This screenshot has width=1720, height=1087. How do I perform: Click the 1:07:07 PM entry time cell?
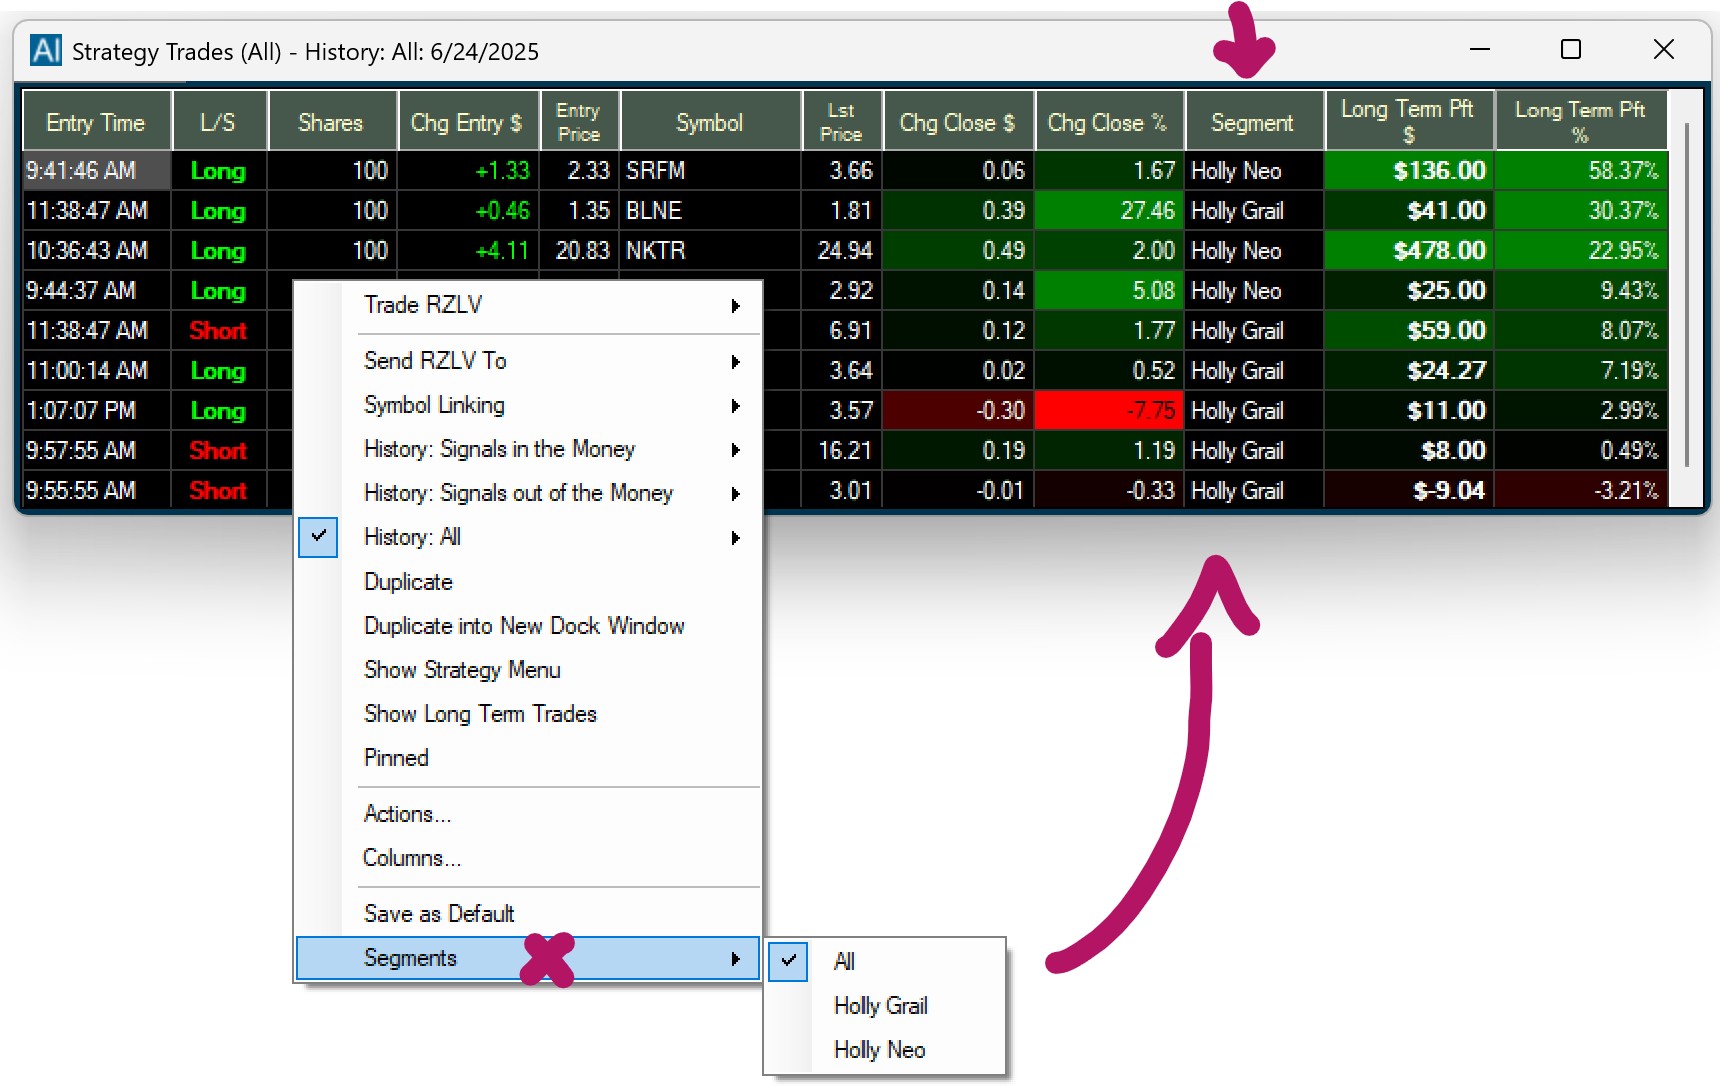[x=97, y=411]
